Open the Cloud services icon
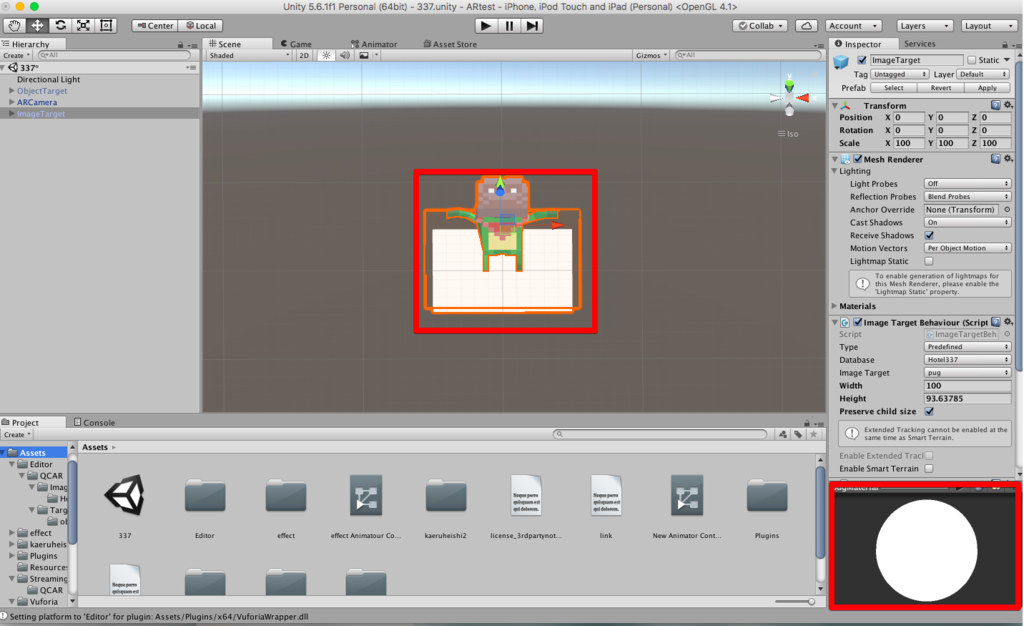This screenshot has height=626, width=1024. point(807,25)
